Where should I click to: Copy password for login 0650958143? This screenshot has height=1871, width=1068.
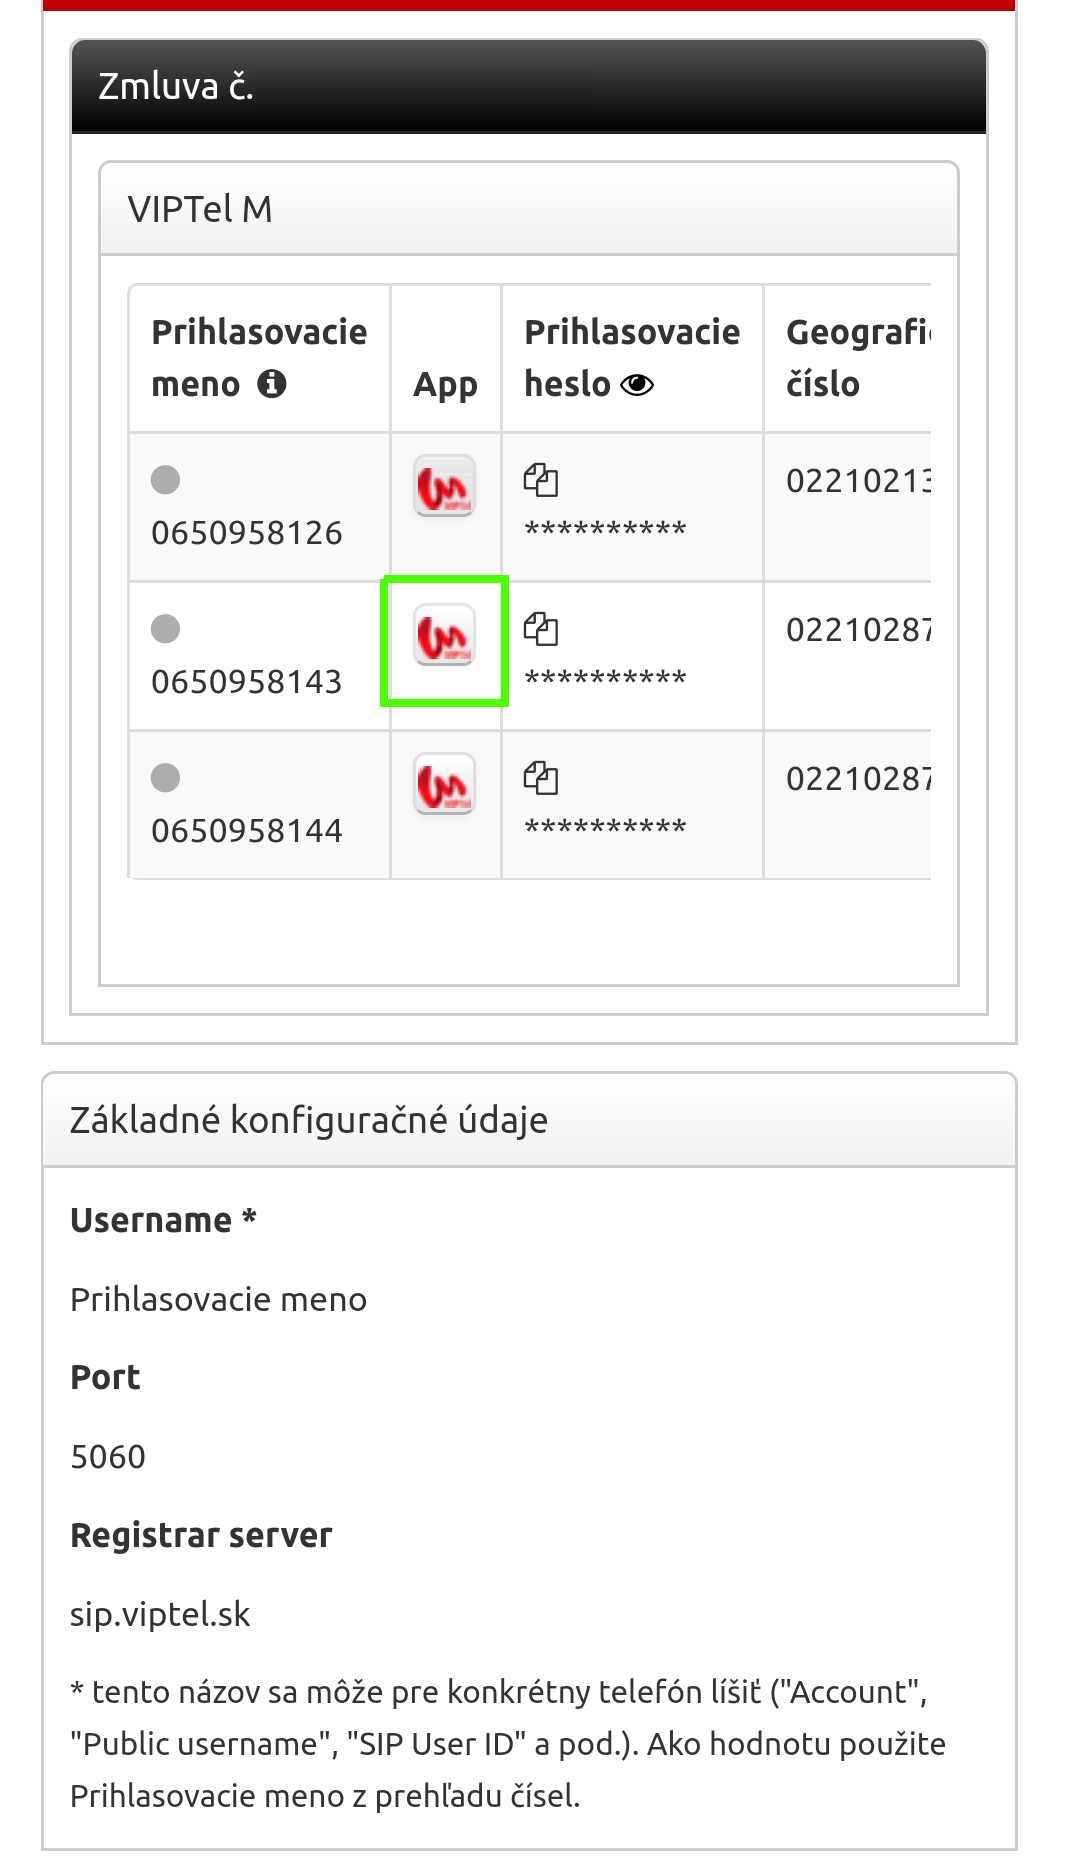(x=541, y=629)
